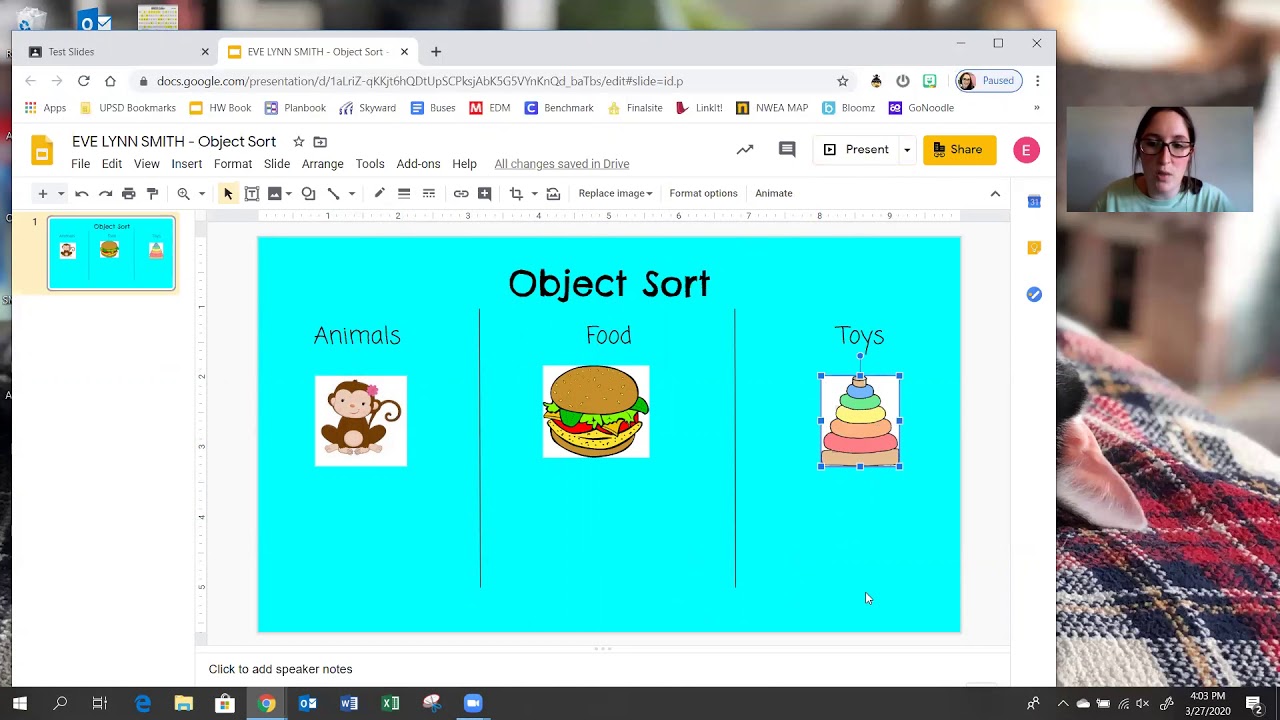The image size is (1280, 720).
Task: Open the Border weight option
Action: pyautogui.click(x=404, y=193)
